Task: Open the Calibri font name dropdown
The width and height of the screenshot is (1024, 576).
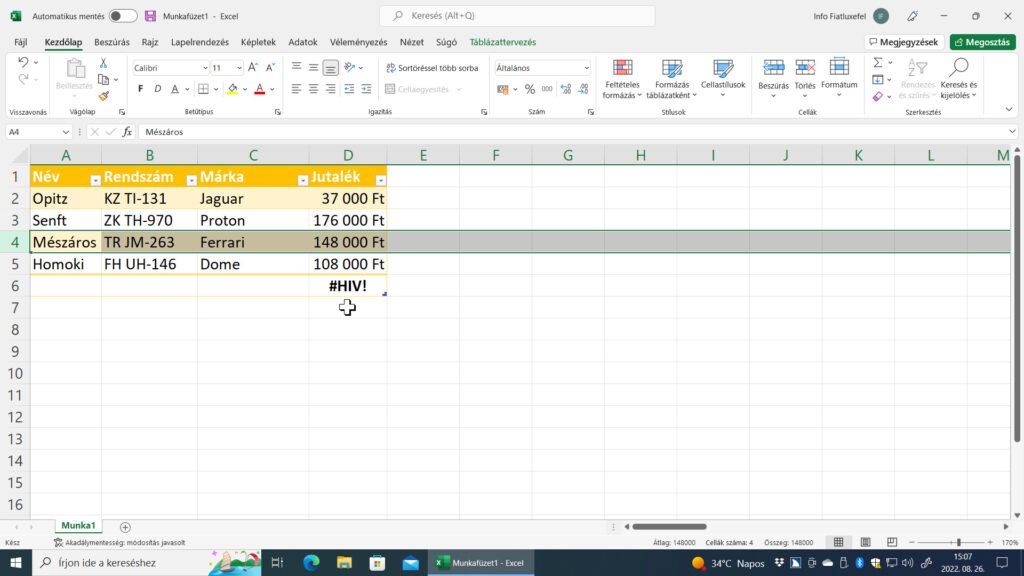Action: [204, 68]
